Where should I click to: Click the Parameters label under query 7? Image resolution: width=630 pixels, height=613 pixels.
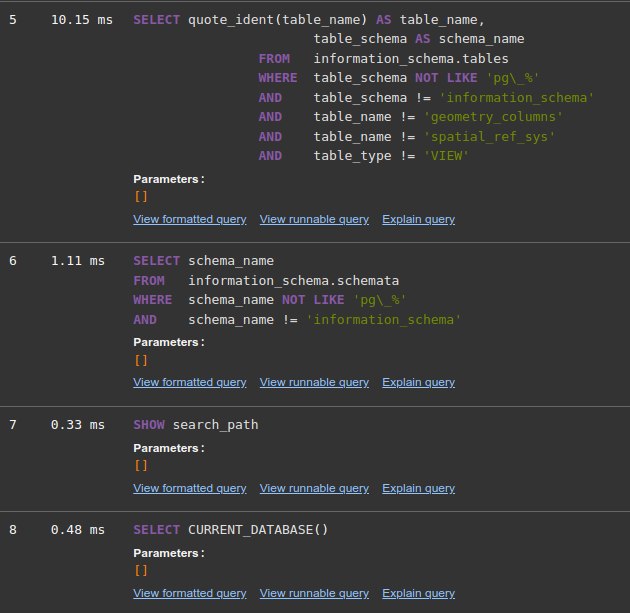point(169,448)
